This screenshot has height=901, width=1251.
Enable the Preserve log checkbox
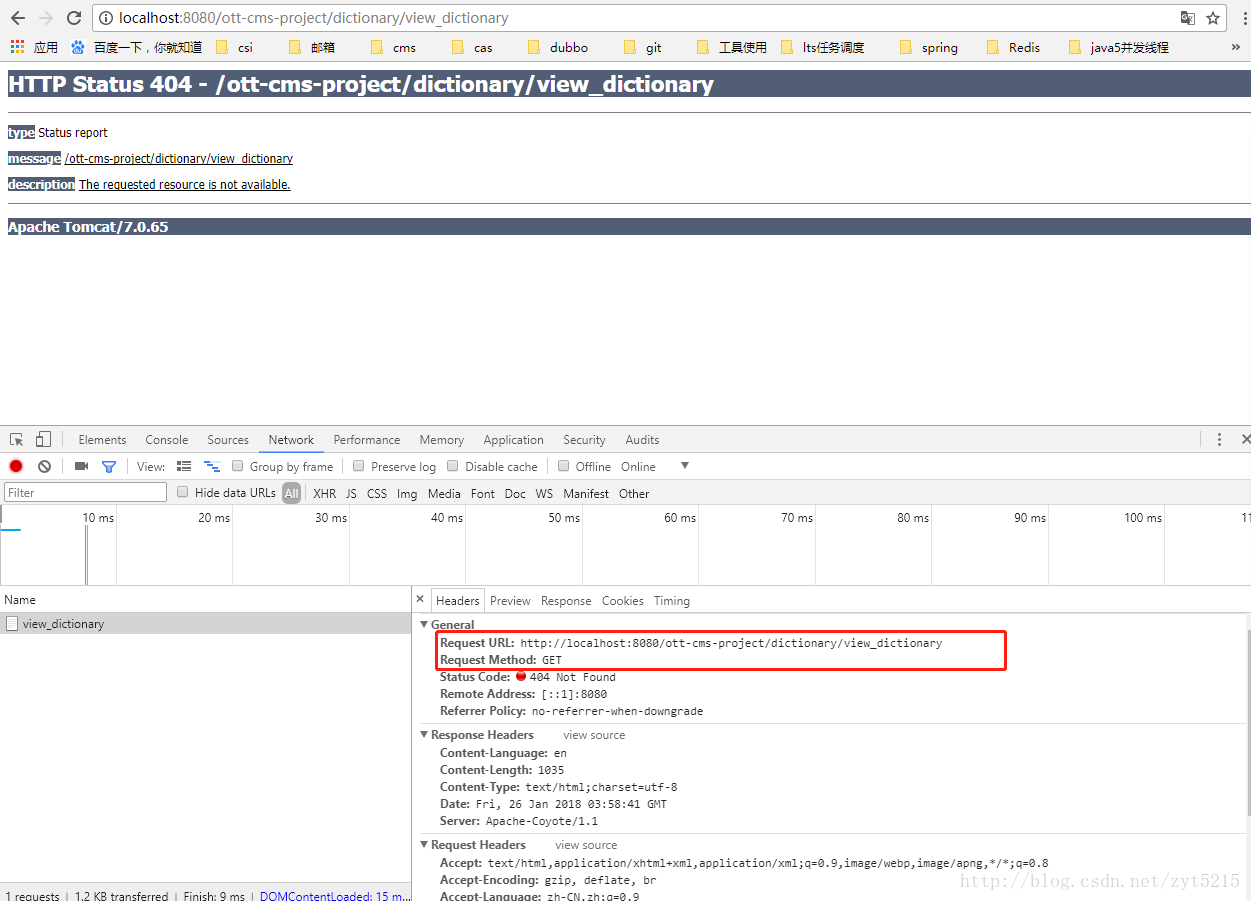click(359, 466)
